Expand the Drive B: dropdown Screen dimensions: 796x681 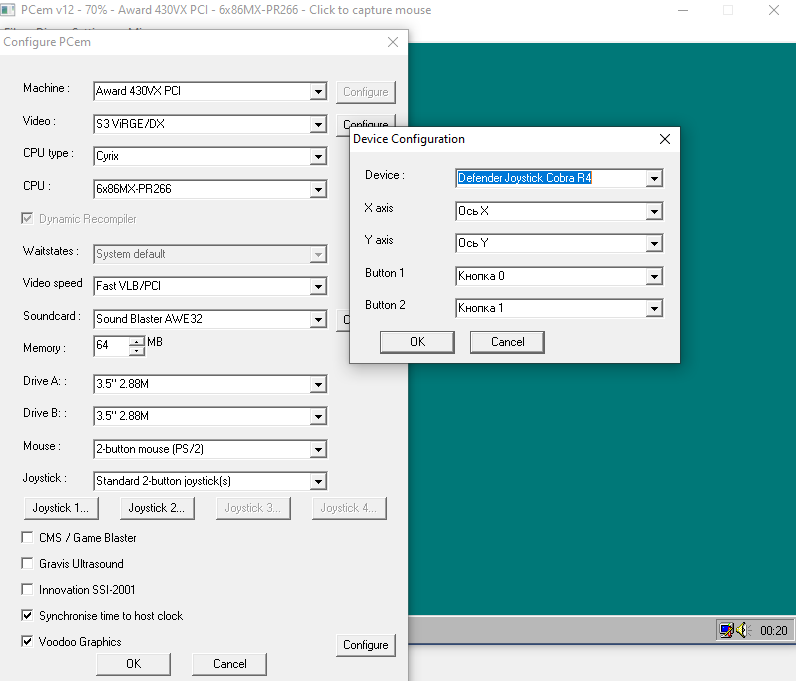pyautogui.click(x=318, y=416)
